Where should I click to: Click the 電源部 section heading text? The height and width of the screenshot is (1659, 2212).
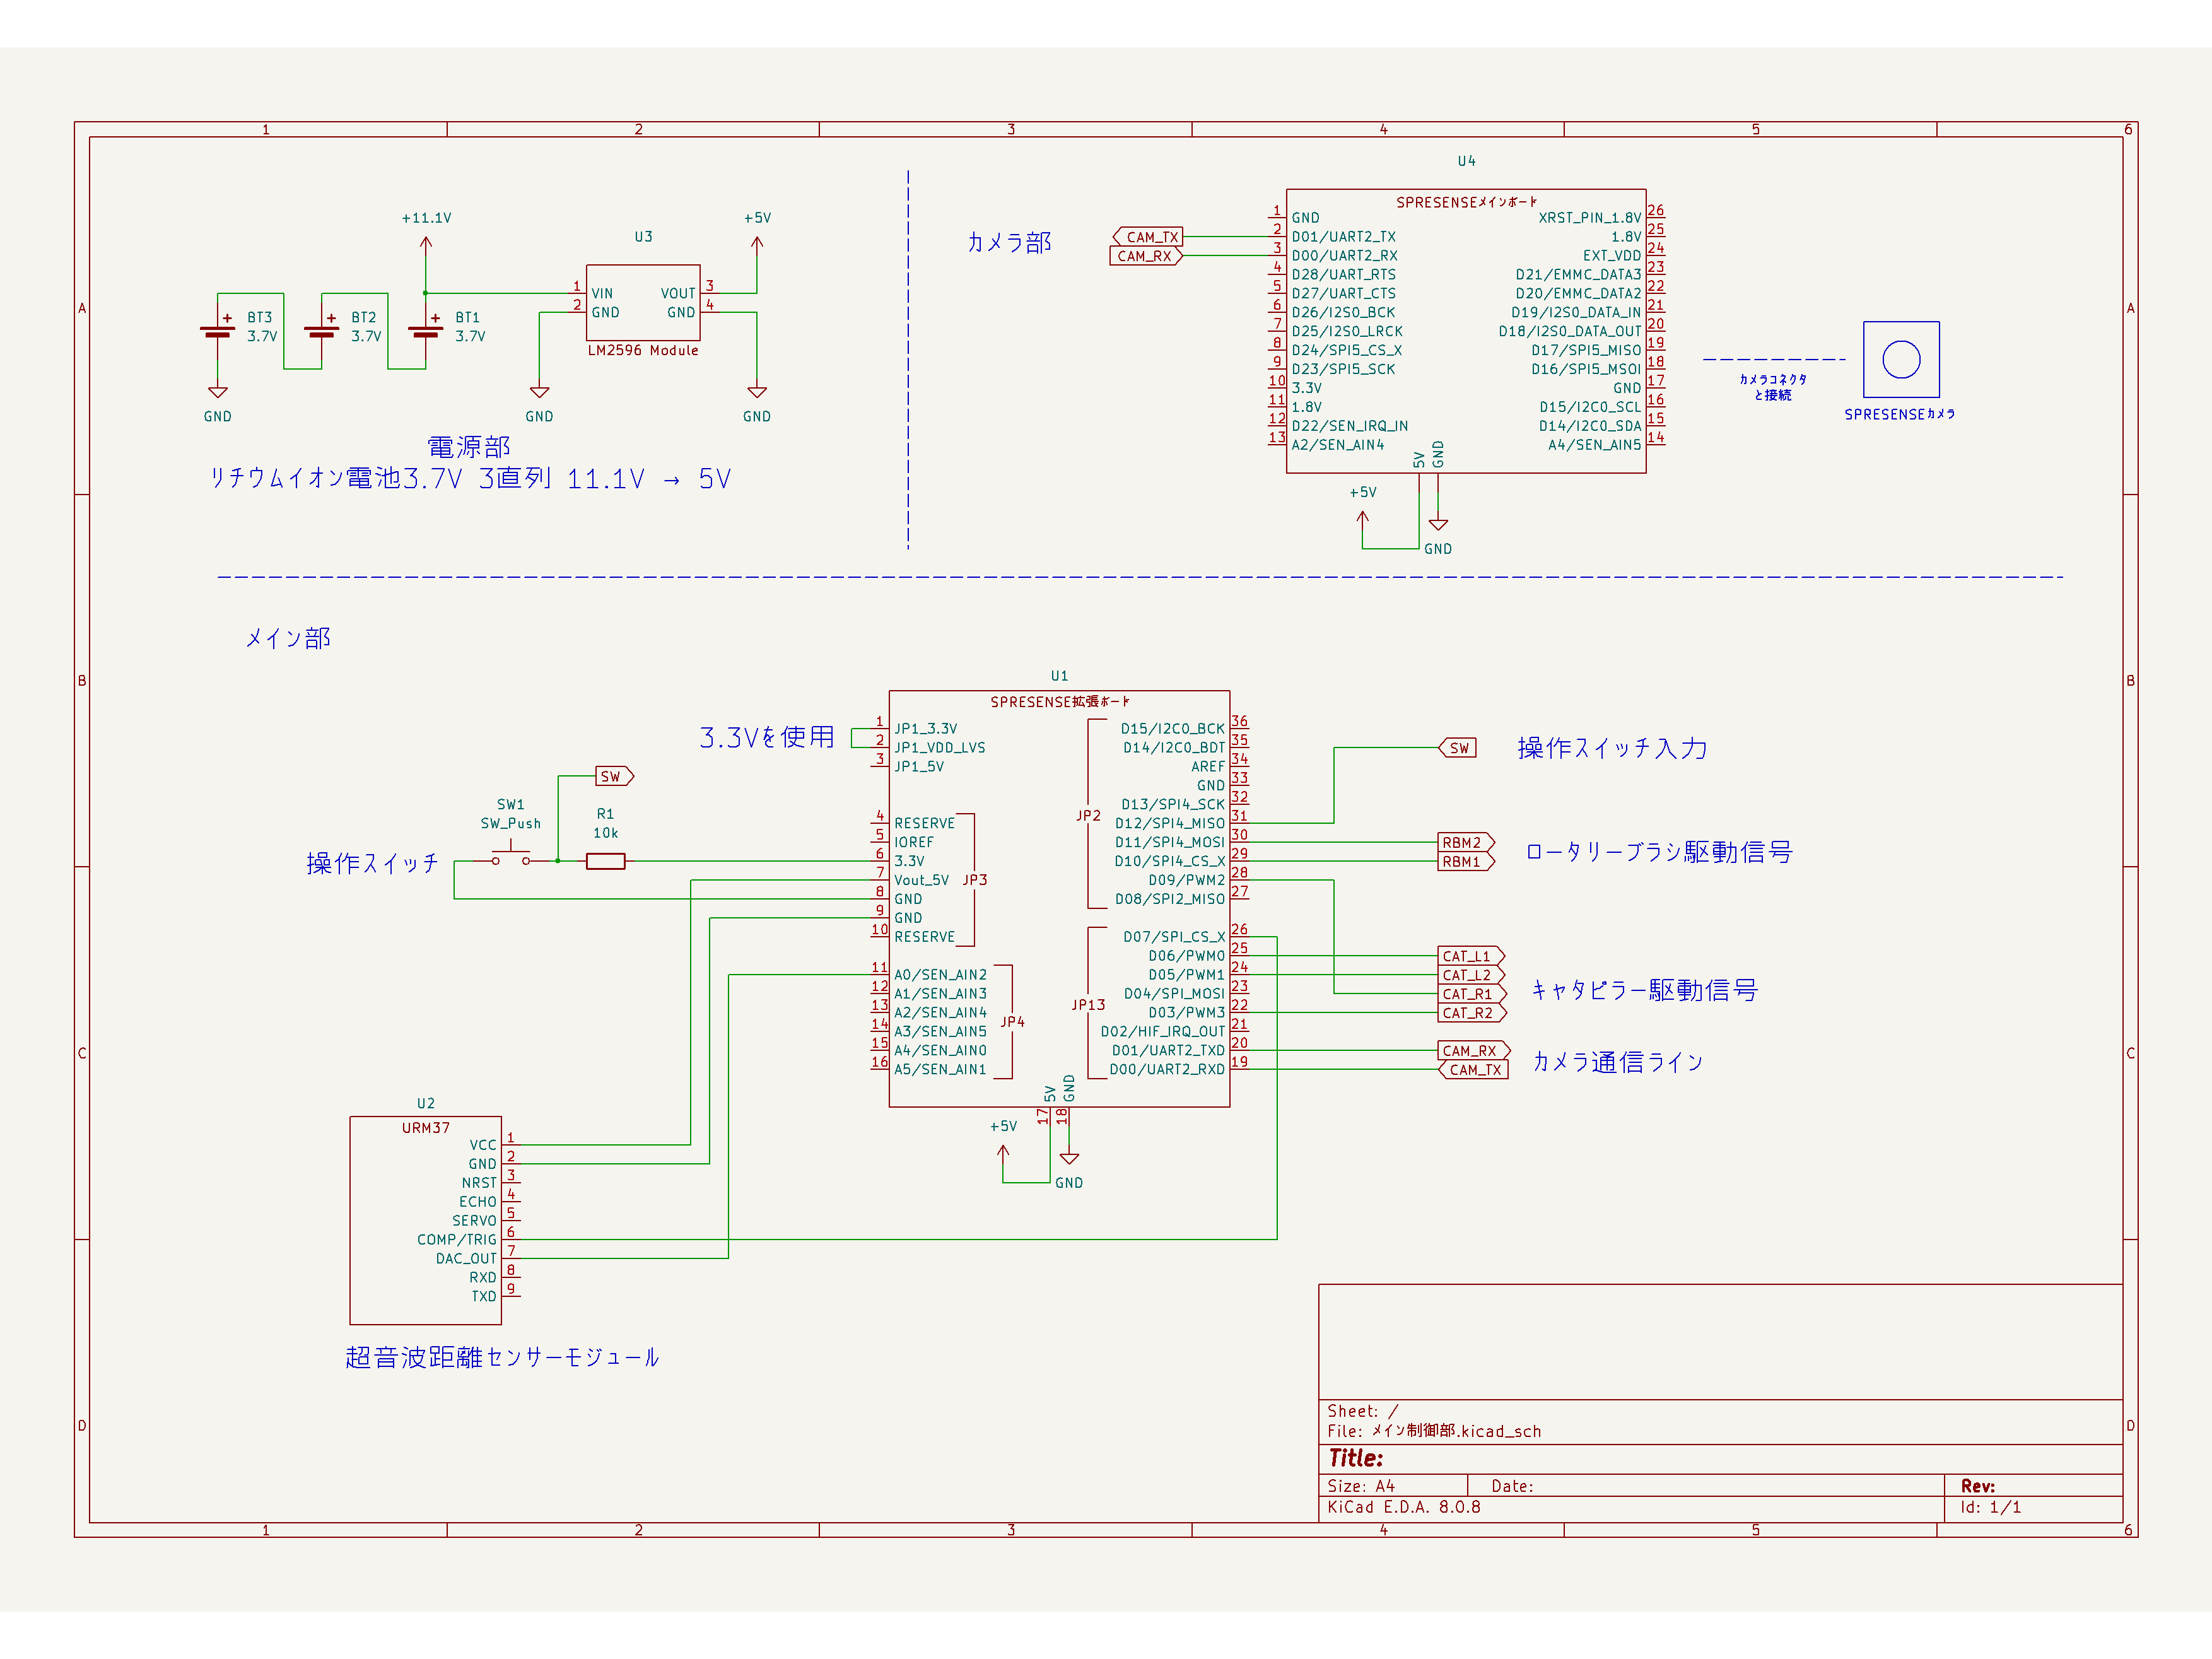click(469, 447)
